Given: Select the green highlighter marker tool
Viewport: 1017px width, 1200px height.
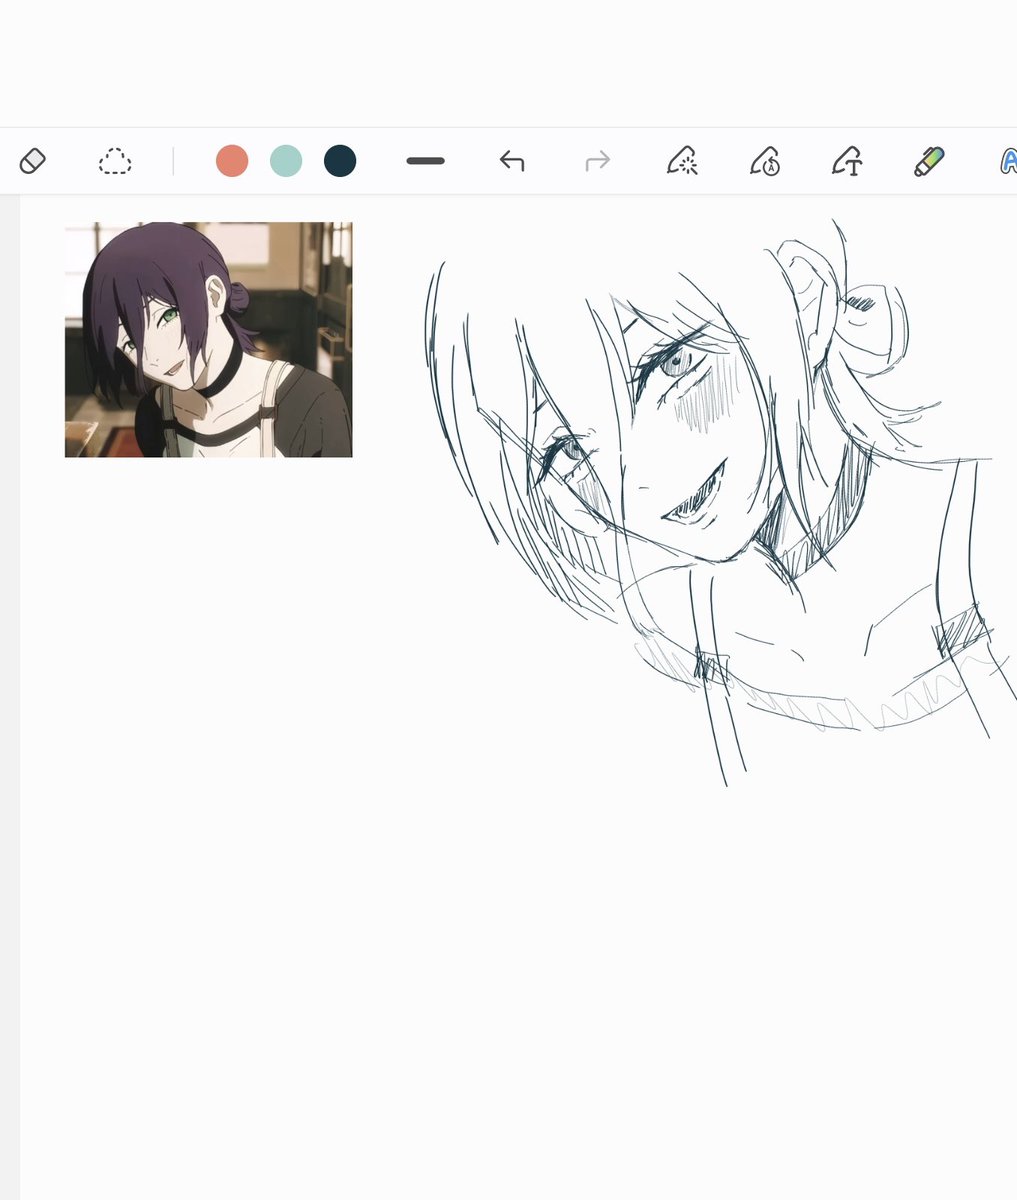Looking at the screenshot, I should [x=929, y=161].
